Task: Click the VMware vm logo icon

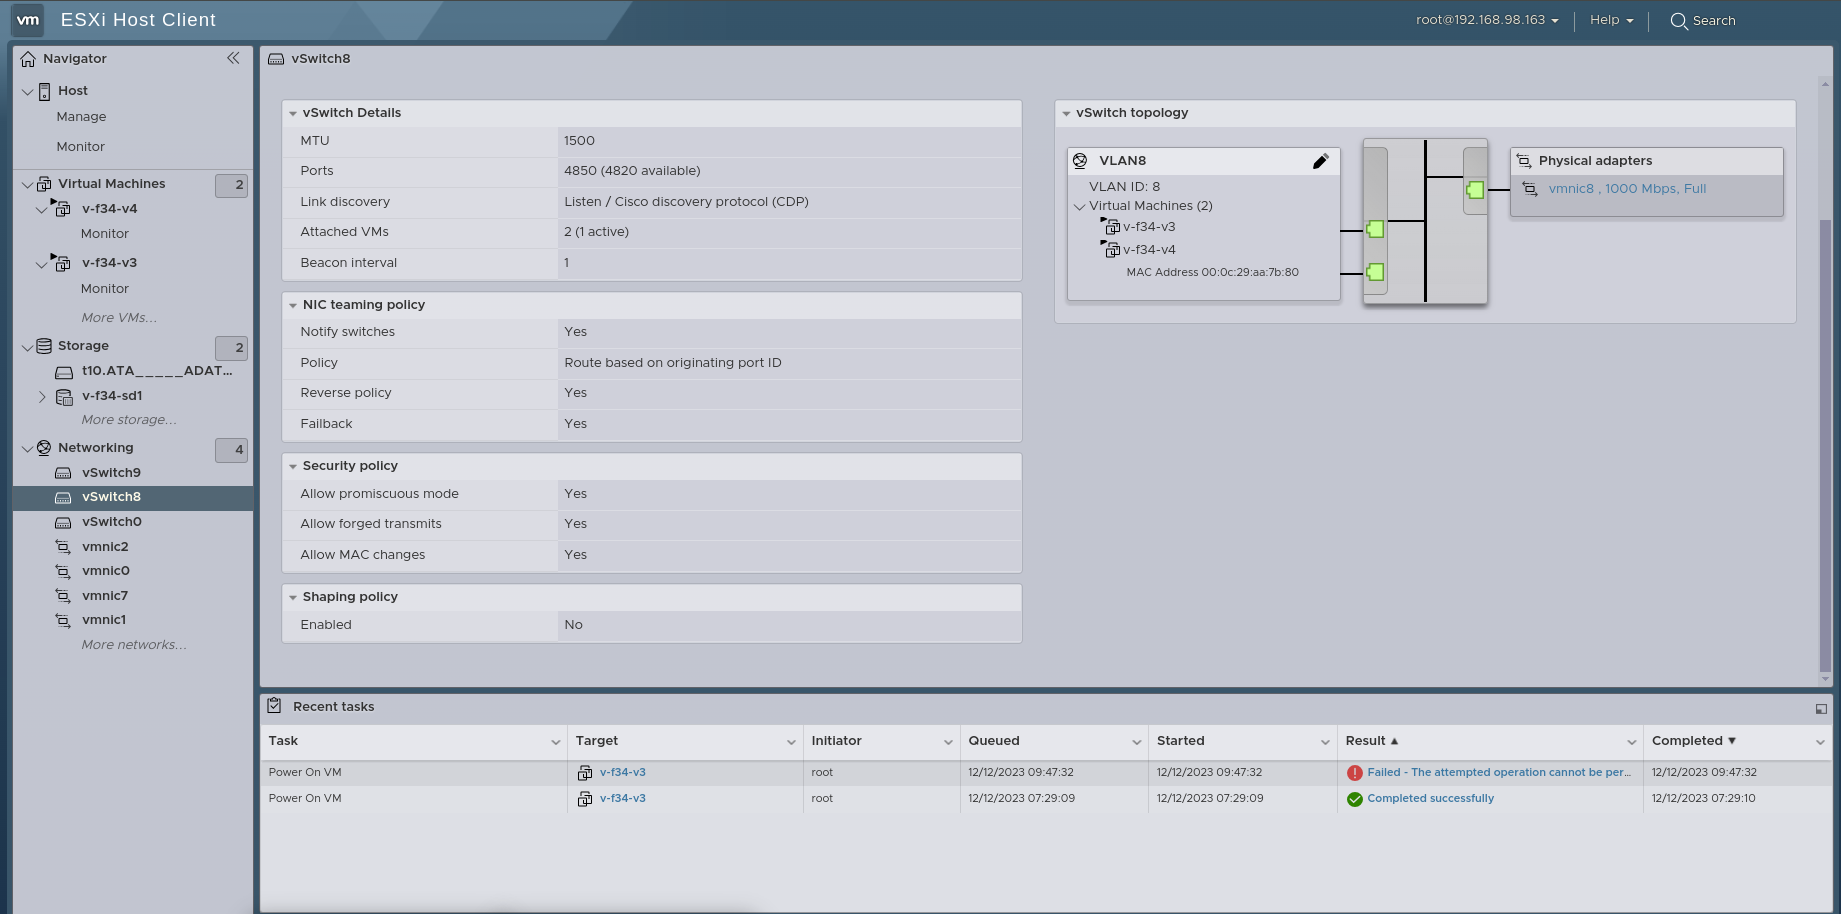Action: pos(28,20)
